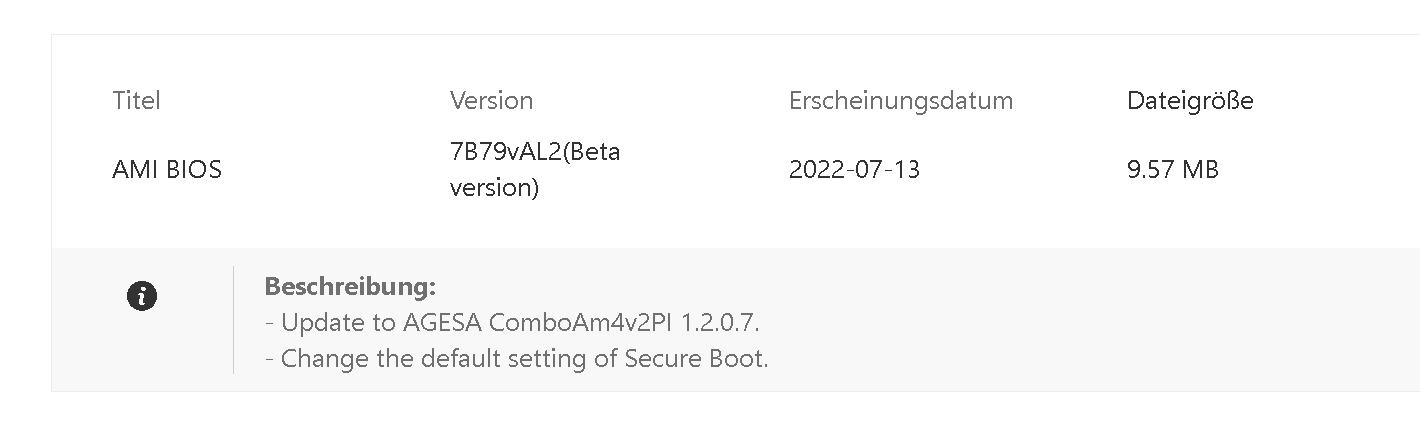1420x434 pixels.
Task: Click the Version column header
Action: (x=491, y=101)
